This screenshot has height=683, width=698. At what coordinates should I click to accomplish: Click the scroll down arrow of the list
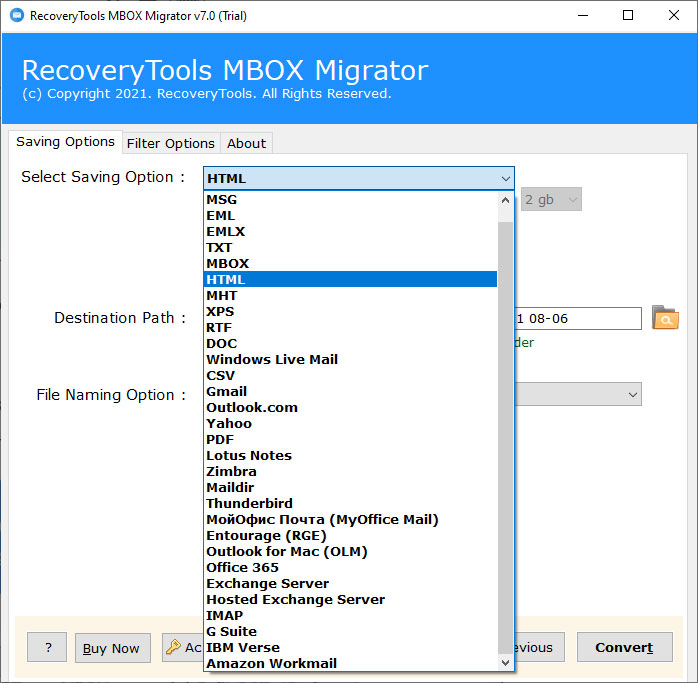(x=505, y=663)
